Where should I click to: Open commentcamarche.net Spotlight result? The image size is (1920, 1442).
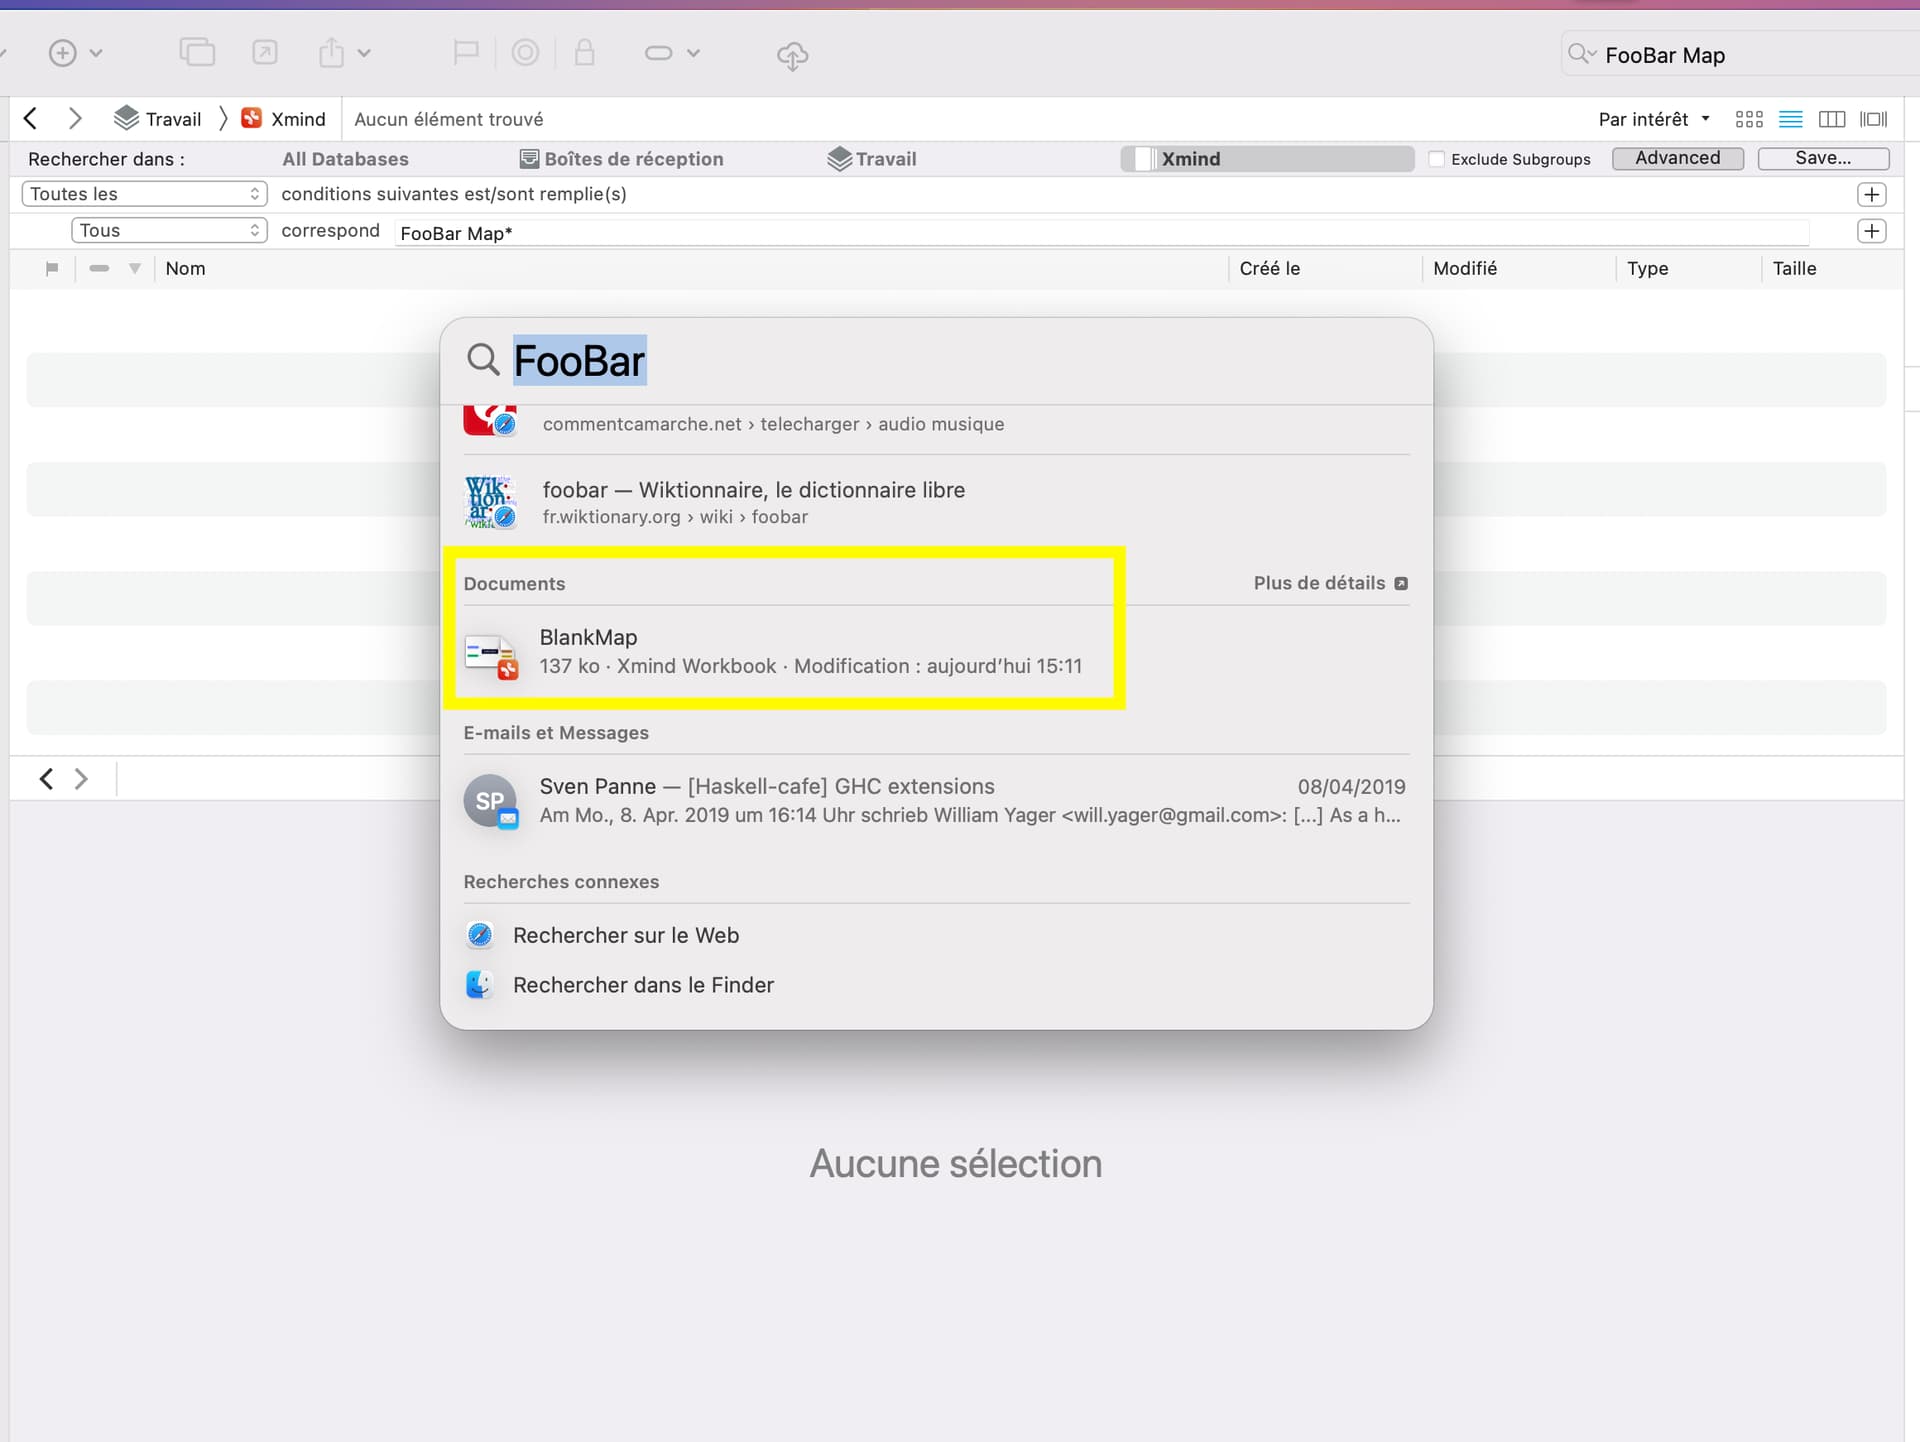(x=936, y=423)
